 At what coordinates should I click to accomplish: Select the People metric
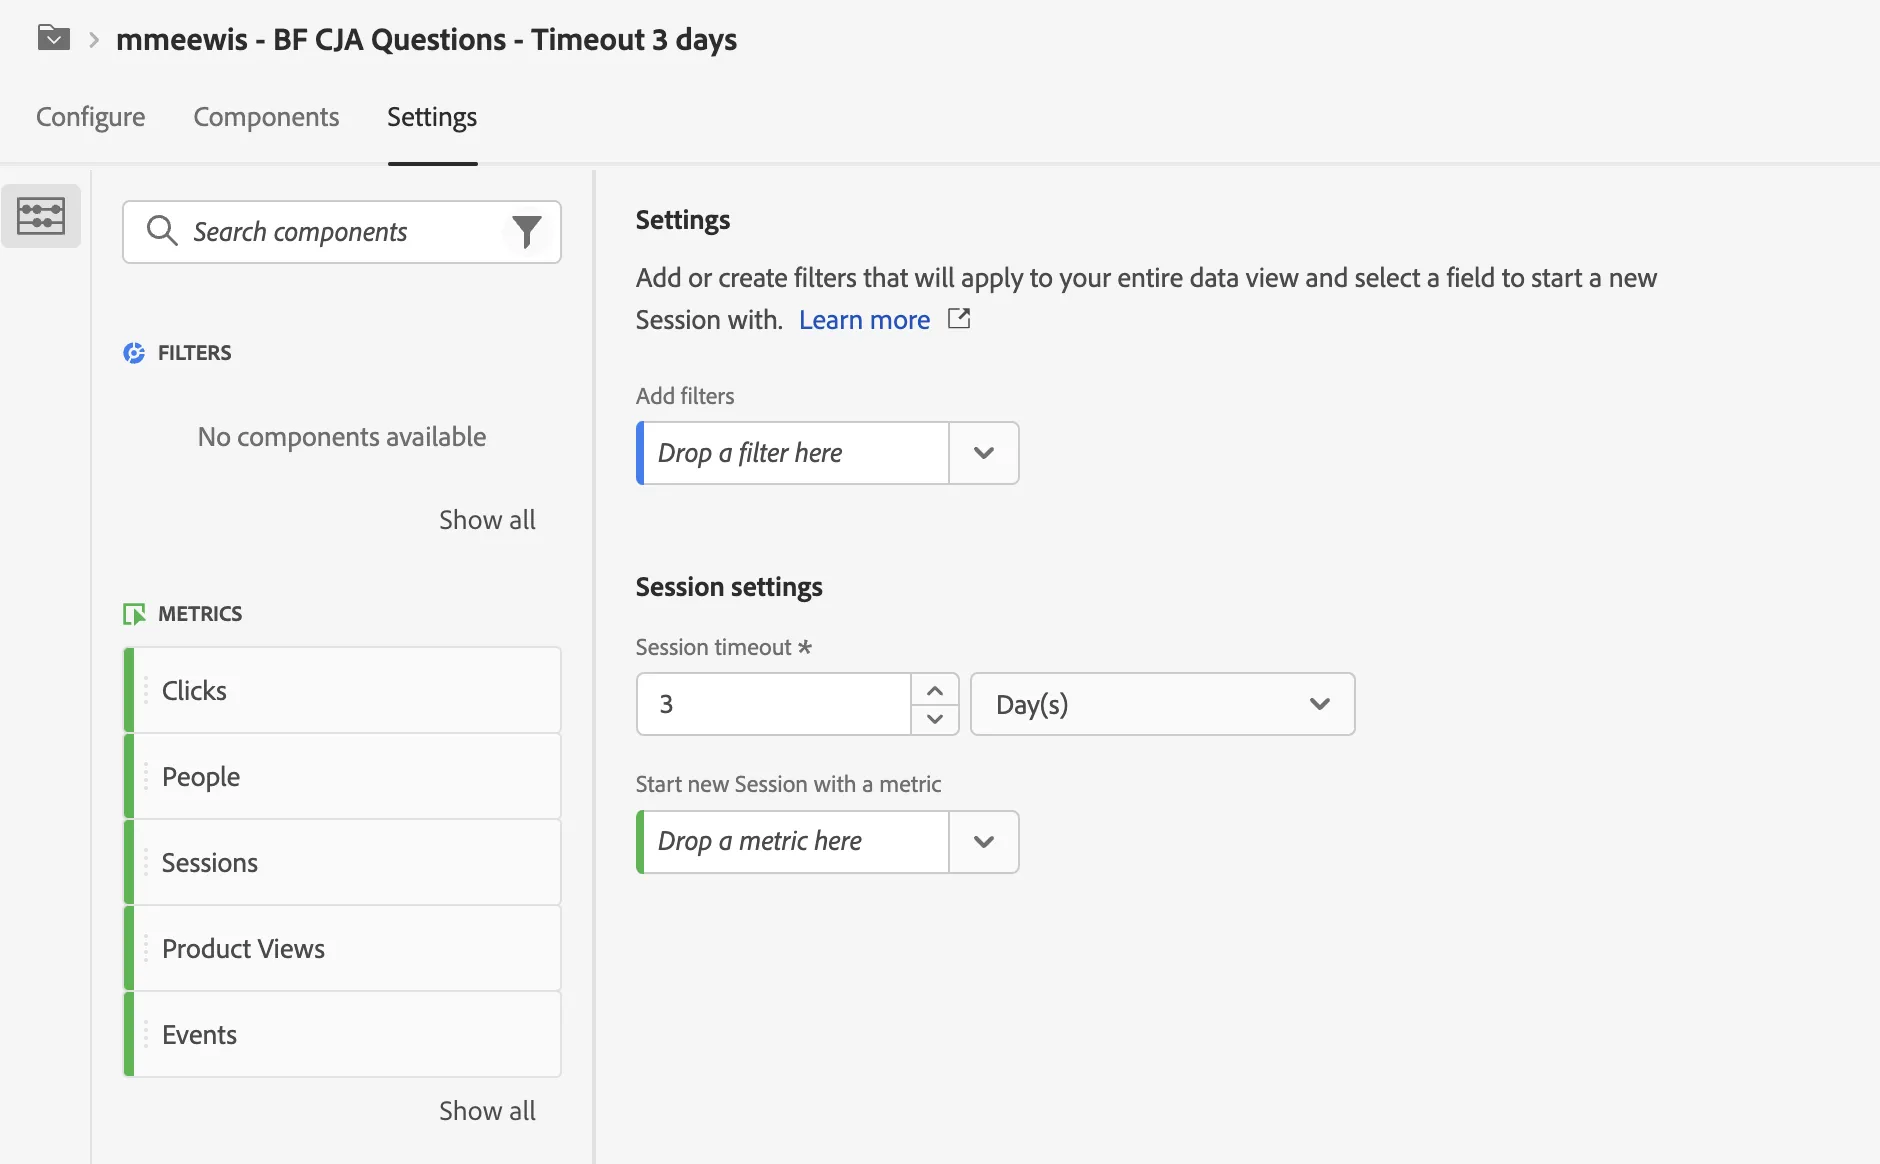[x=342, y=777]
